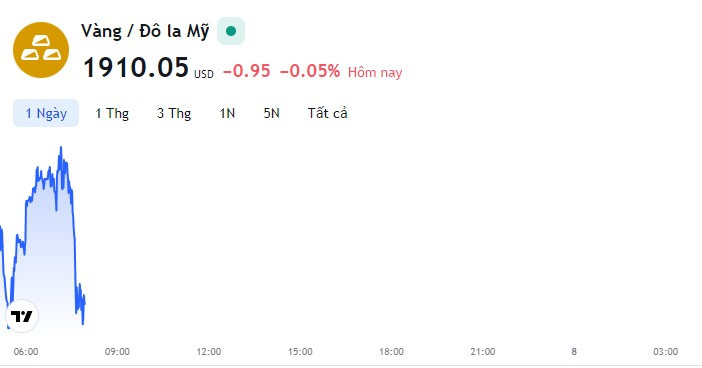
Task: Click the 1910.05 price value
Action: (x=136, y=68)
